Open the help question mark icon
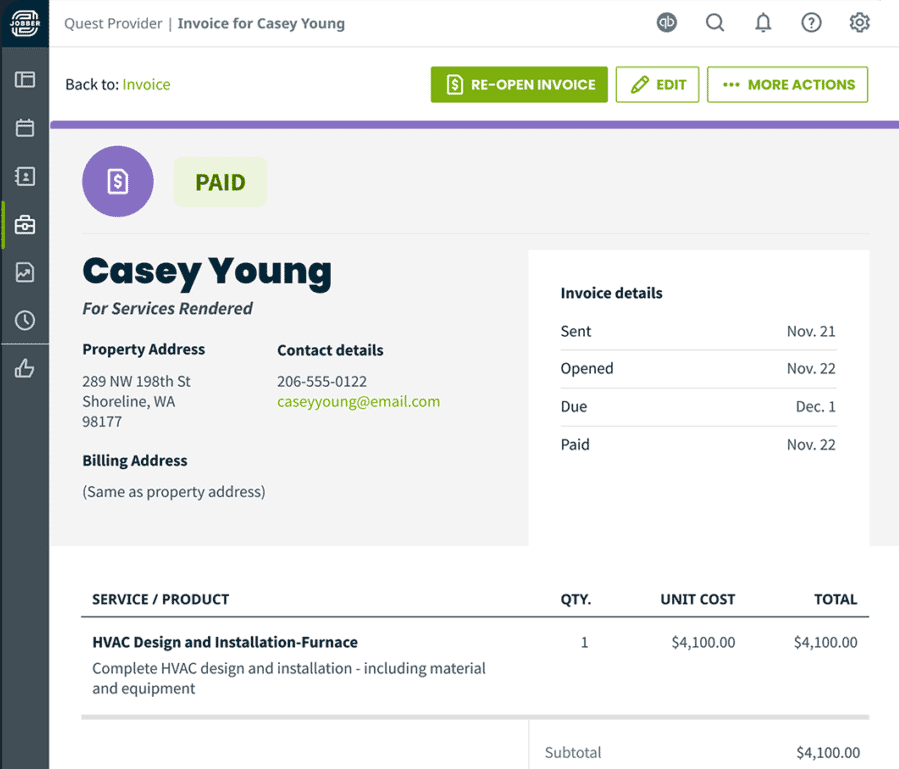 click(x=811, y=23)
